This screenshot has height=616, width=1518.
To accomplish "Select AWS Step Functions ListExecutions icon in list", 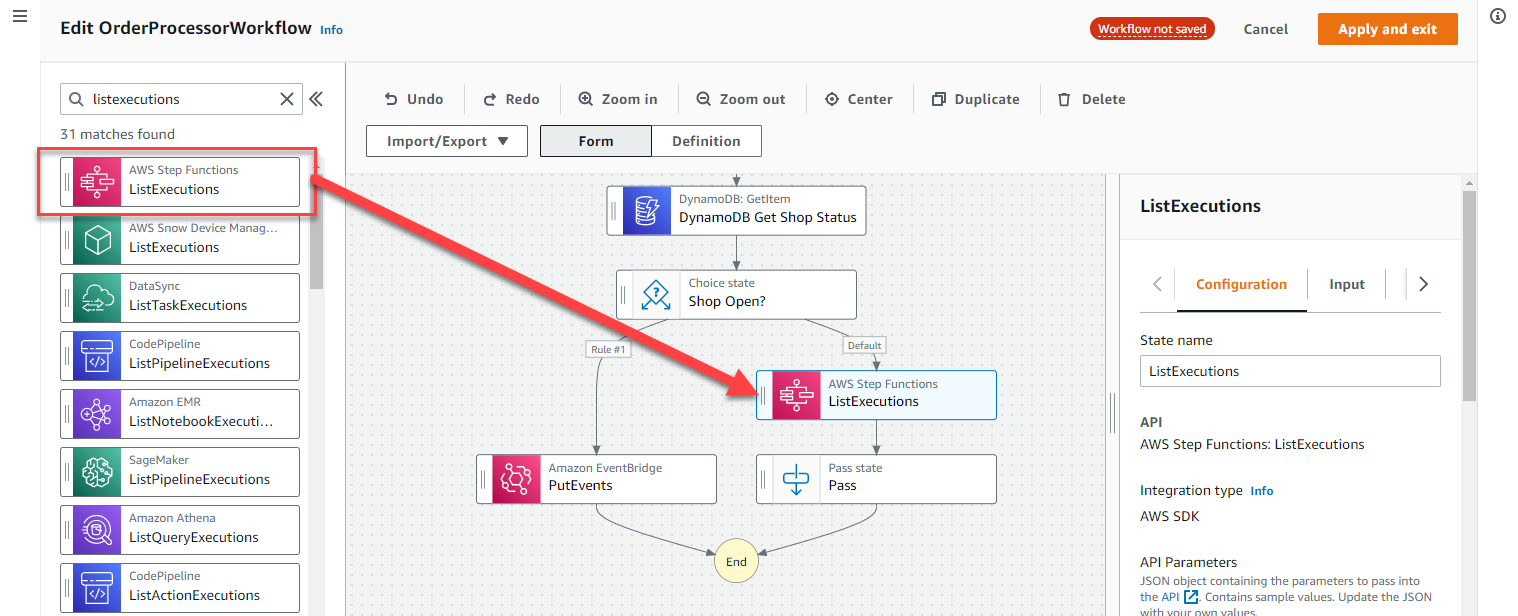I will point(96,182).
